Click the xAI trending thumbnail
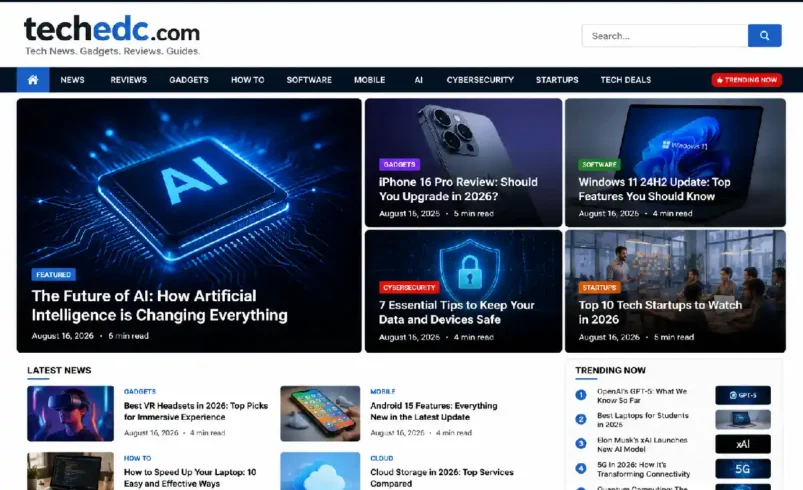 point(743,444)
